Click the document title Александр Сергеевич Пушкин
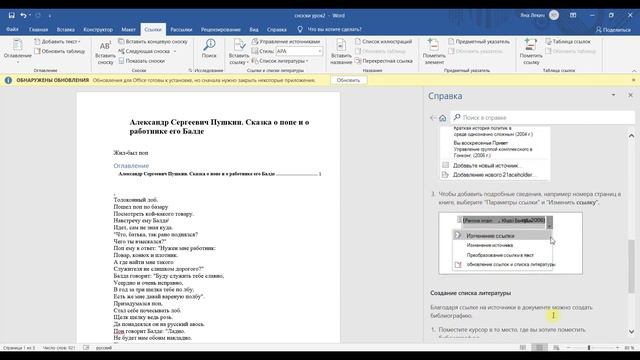 pyautogui.click(x=219, y=127)
